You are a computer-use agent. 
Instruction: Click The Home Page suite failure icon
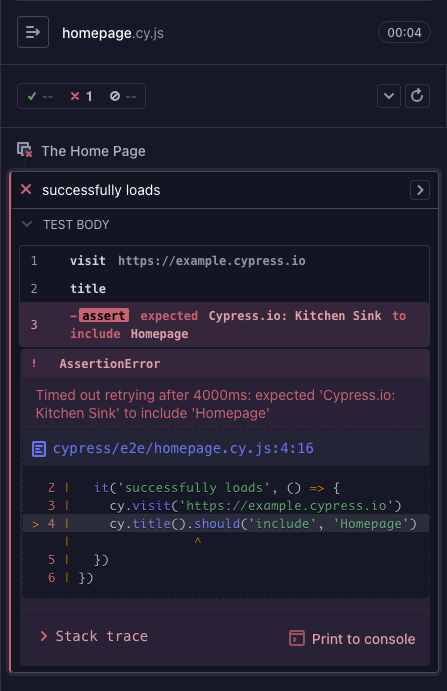coord(25,150)
